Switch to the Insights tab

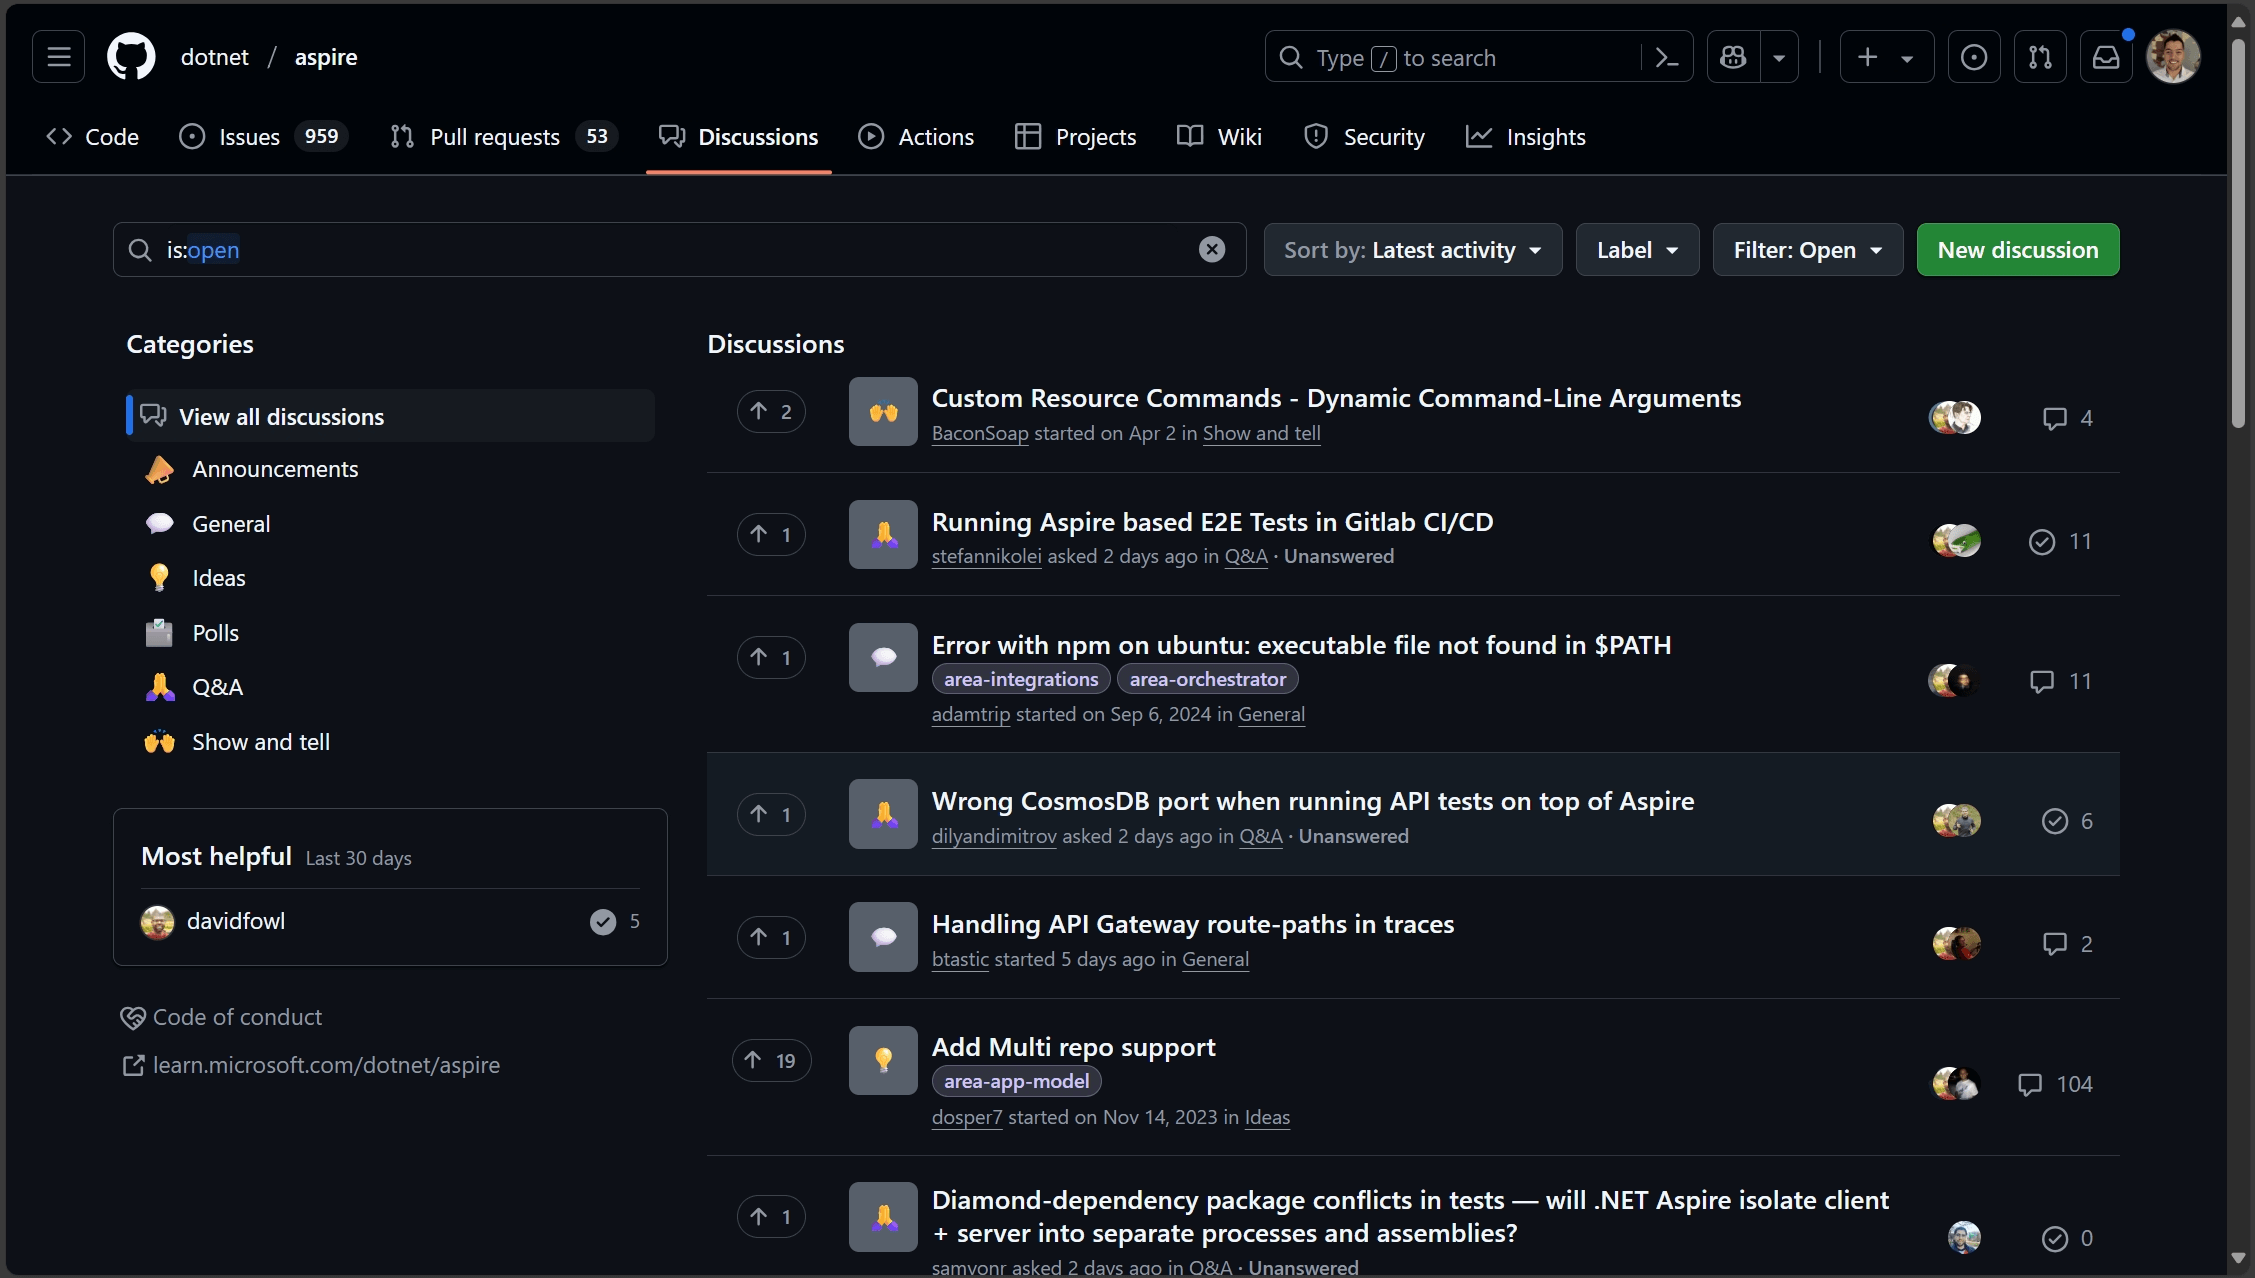pos(1526,137)
